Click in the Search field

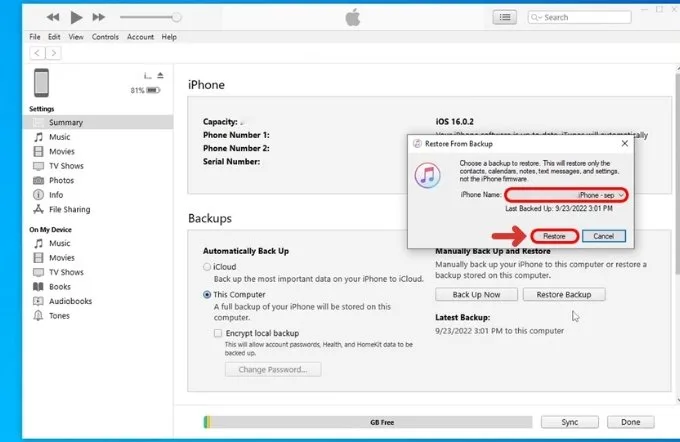point(579,17)
